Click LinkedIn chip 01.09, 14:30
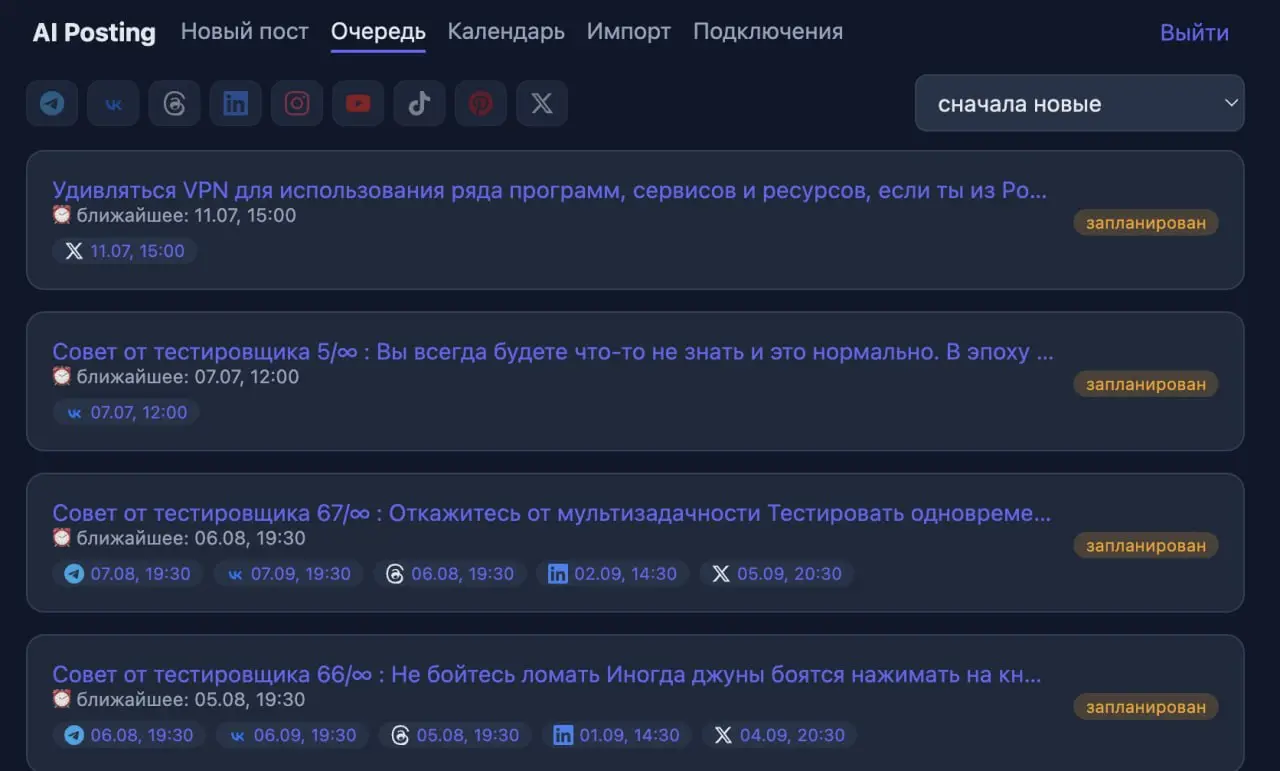Viewport: 1280px width, 771px height. click(x=617, y=735)
